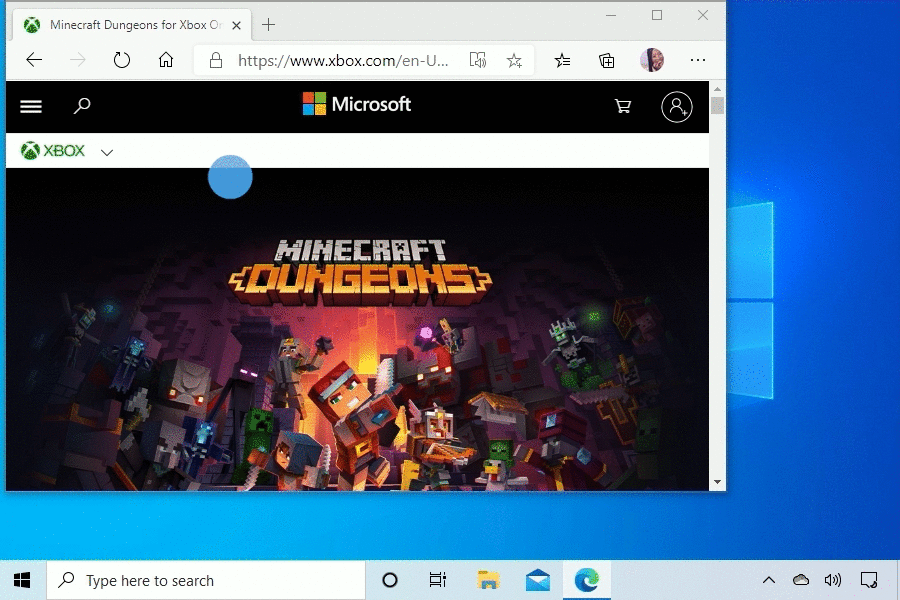Viewport: 900px width, 600px height.
Task: Open a new browser tab
Action: (268, 25)
